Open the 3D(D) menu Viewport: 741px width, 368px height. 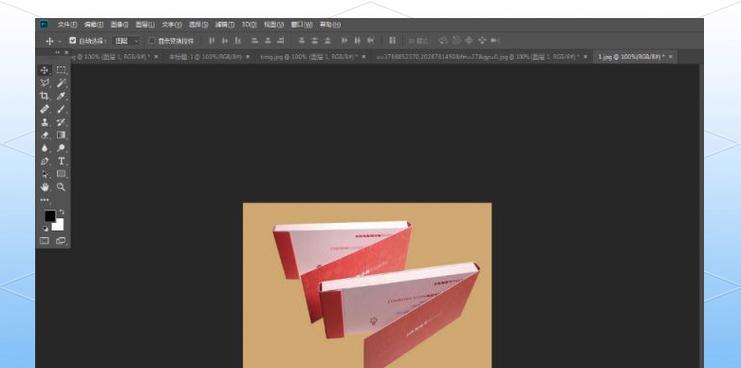pyautogui.click(x=249, y=25)
